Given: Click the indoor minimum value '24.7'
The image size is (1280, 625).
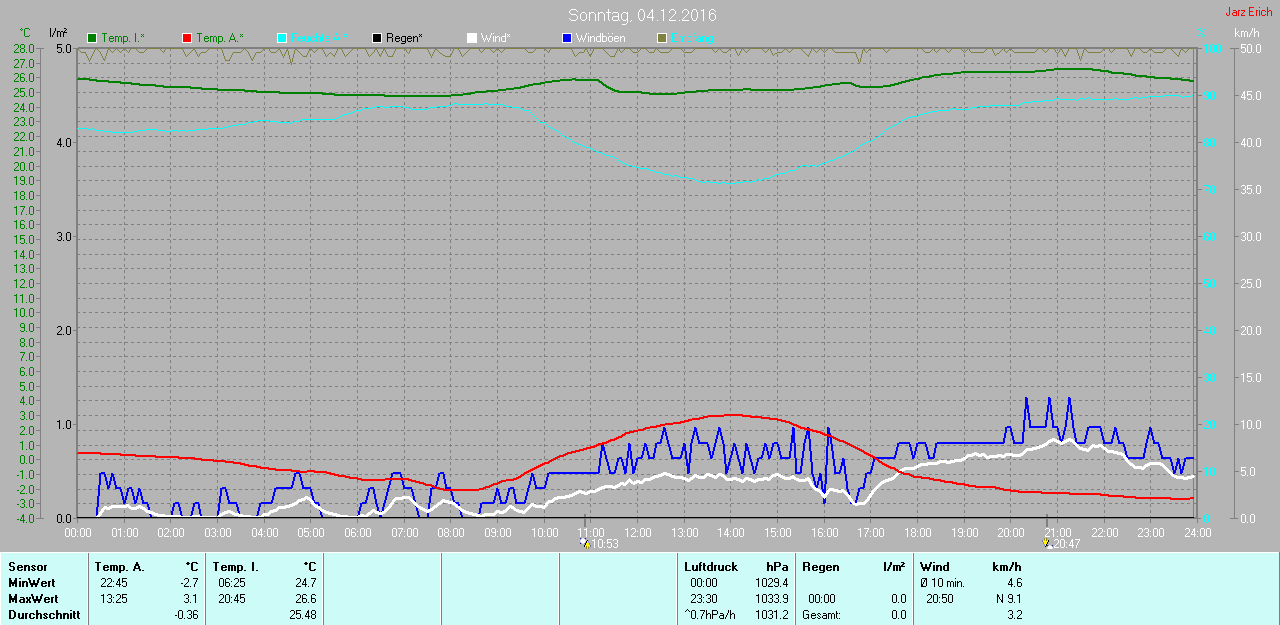Looking at the screenshot, I should tap(306, 582).
